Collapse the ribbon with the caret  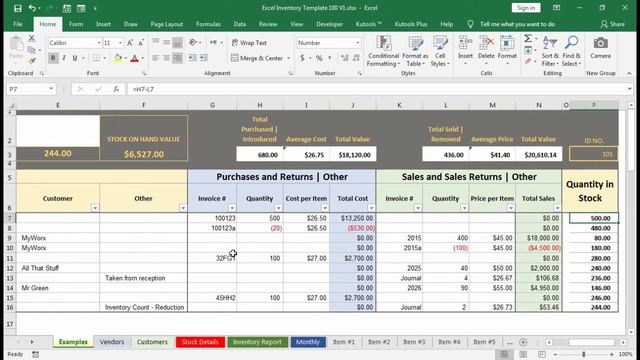[629, 73]
